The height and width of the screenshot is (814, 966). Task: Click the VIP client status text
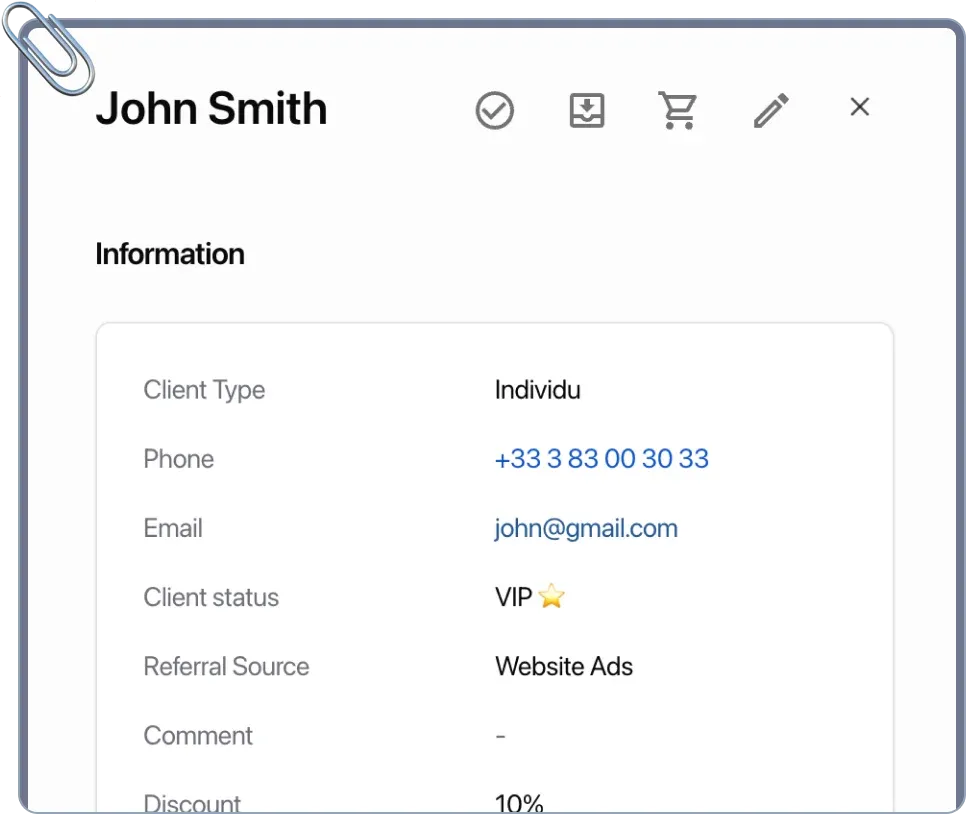pos(512,596)
